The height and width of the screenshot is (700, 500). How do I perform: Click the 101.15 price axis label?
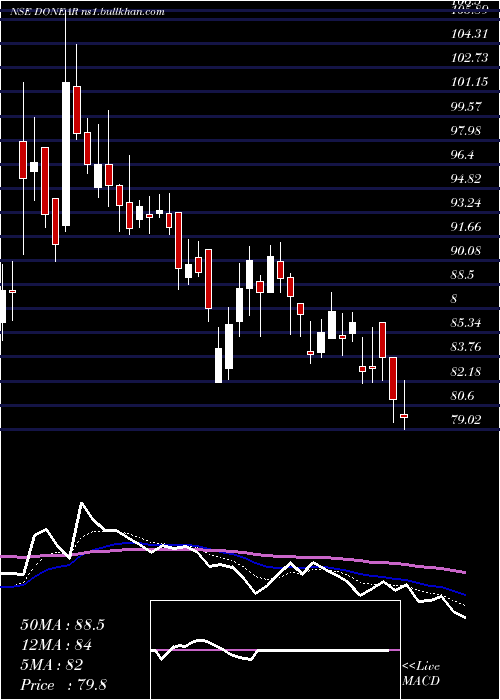[x=469, y=82]
